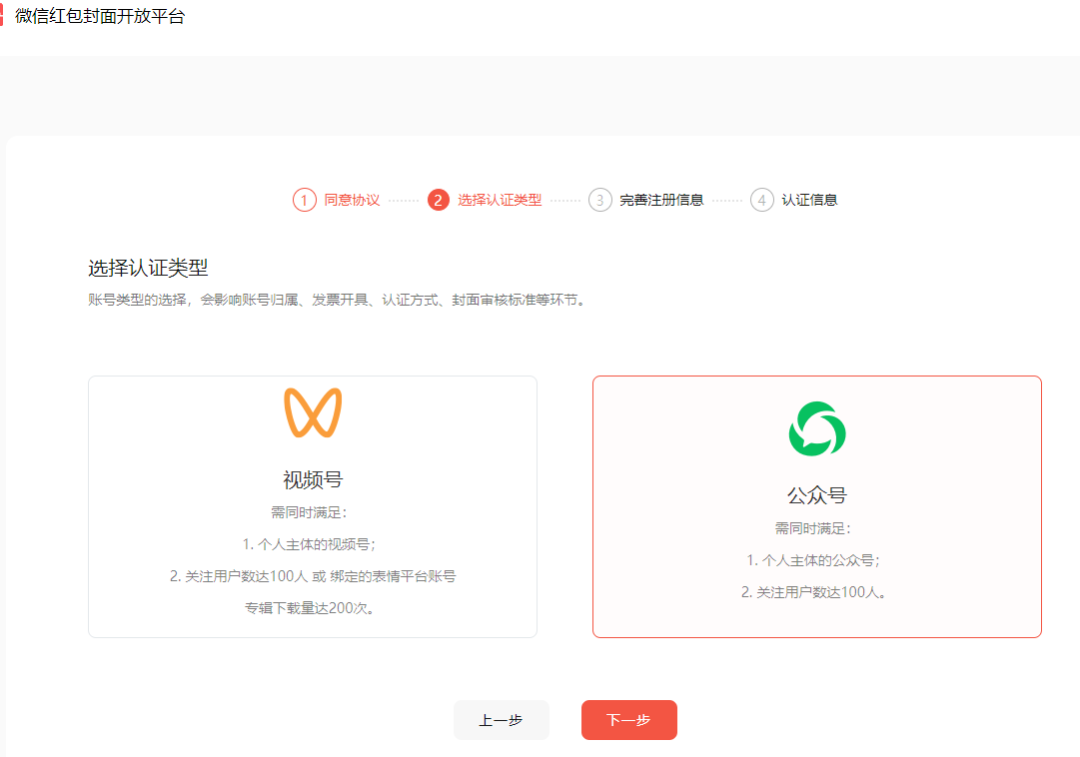Click the red logo beside 微信红包封面开放平台
The image size is (1080, 757).
[1, 16]
